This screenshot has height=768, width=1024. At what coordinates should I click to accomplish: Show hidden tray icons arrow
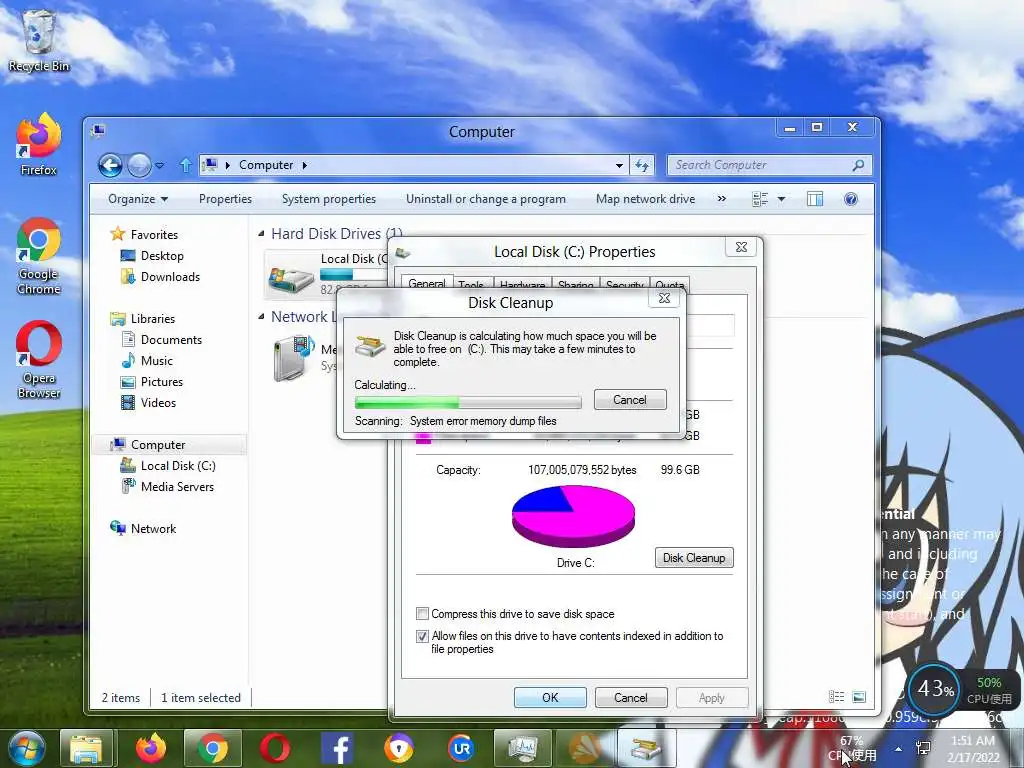[x=899, y=749]
